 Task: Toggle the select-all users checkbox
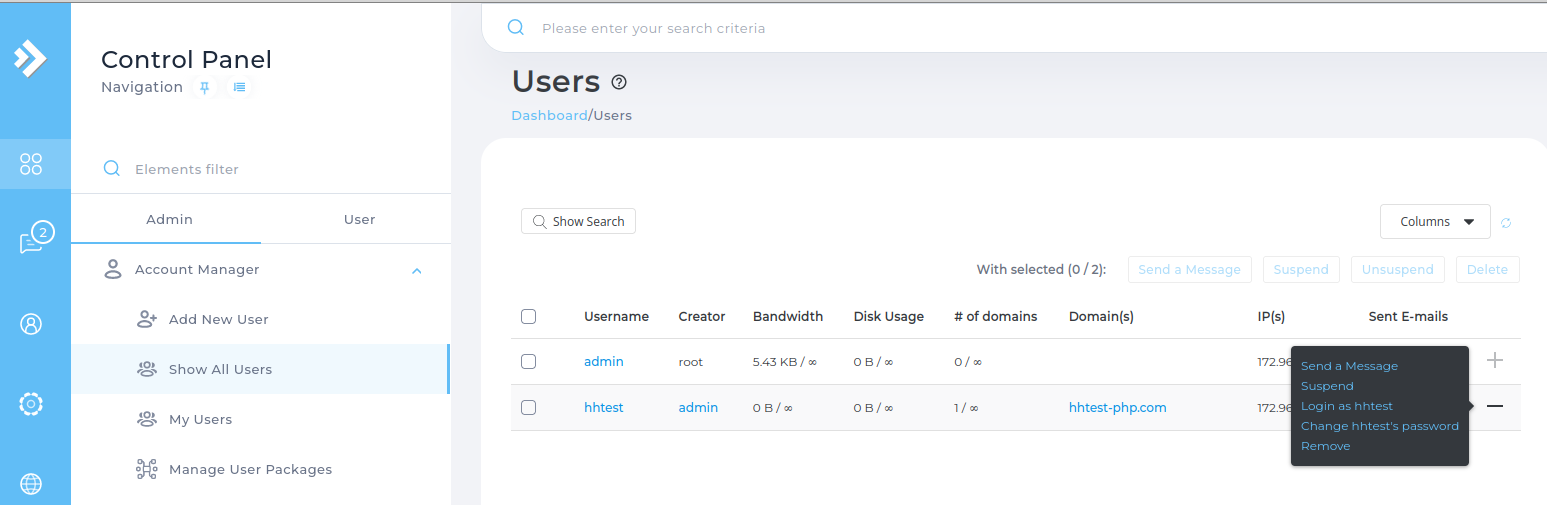(529, 316)
